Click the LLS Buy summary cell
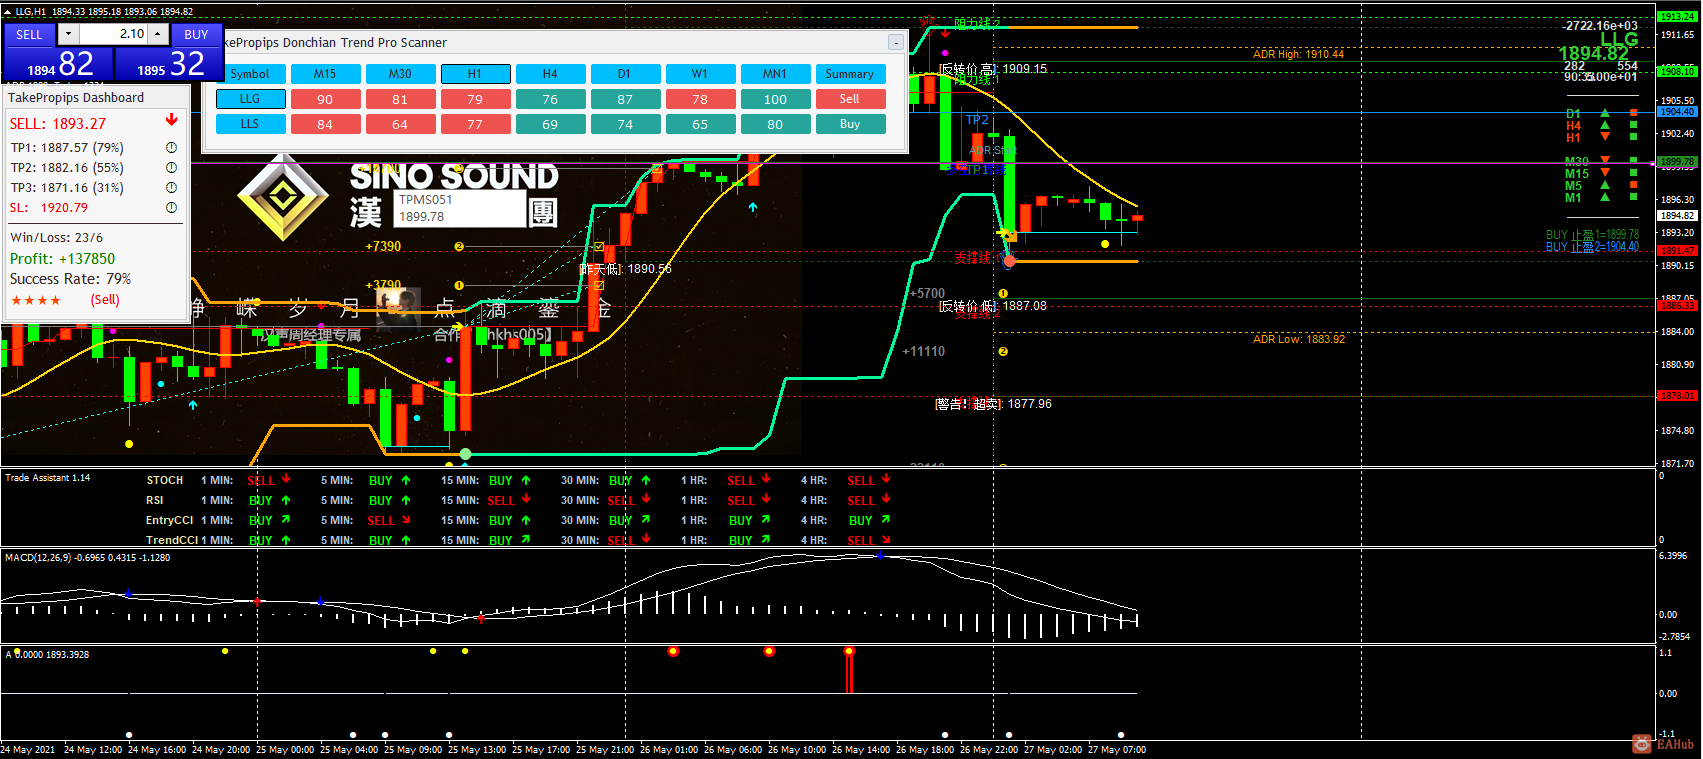The image size is (1703, 759). [850, 124]
